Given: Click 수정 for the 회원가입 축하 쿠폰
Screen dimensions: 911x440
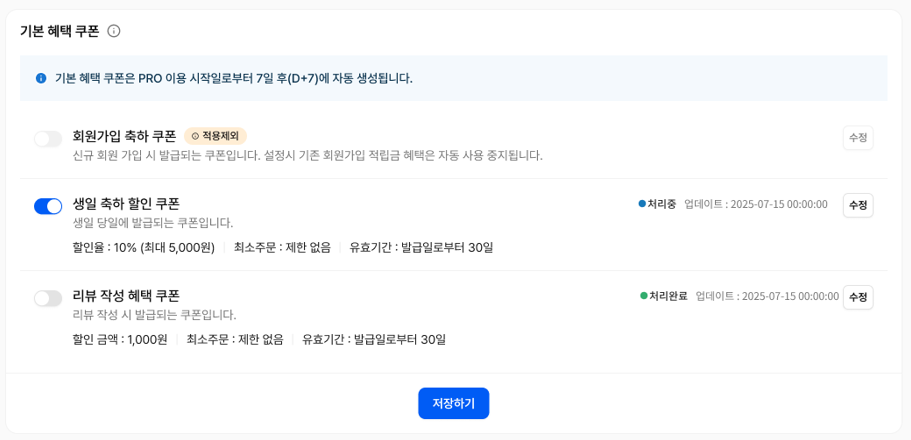Looking at the screenshot, I should coord(857,138).
